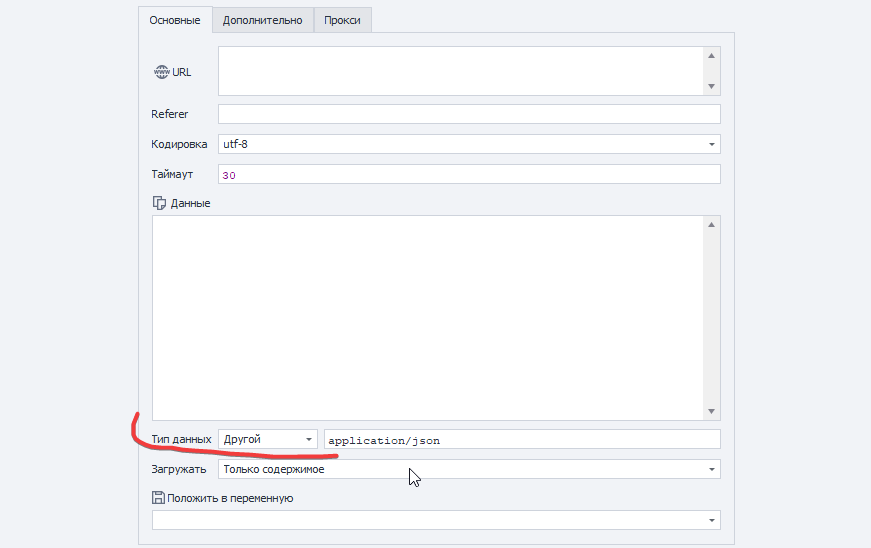This screenshot has height=548, width=871.
Task: Click the URL field scroll up arrow
Action: (712, 56)
